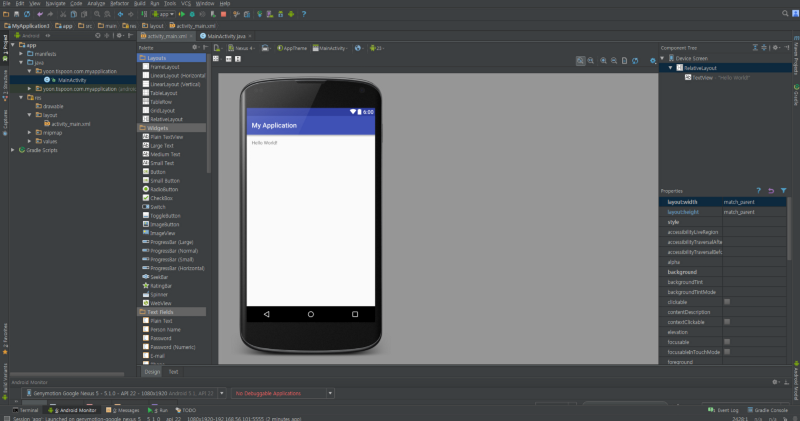Image resolution: width=800 pixels, height=421 pixels.
Task: Switch to the MainActivity.java editor tab
Action: pos(226,36)
